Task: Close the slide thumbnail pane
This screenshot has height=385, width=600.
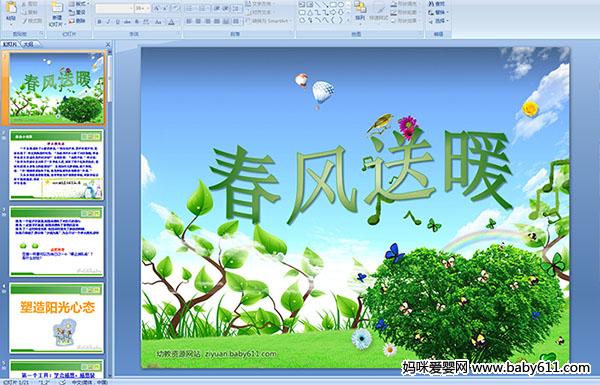Action: 108,44
